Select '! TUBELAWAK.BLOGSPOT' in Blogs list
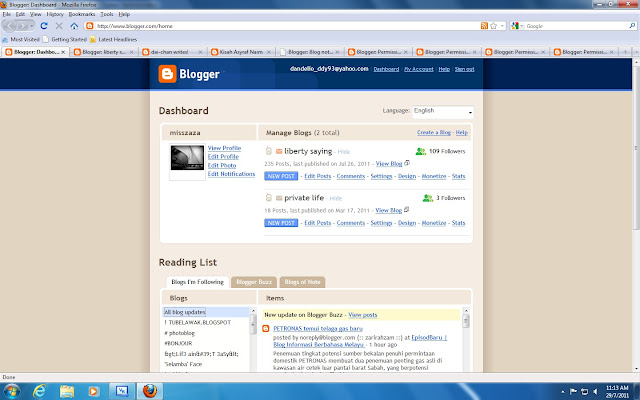 tap(198, 322)
